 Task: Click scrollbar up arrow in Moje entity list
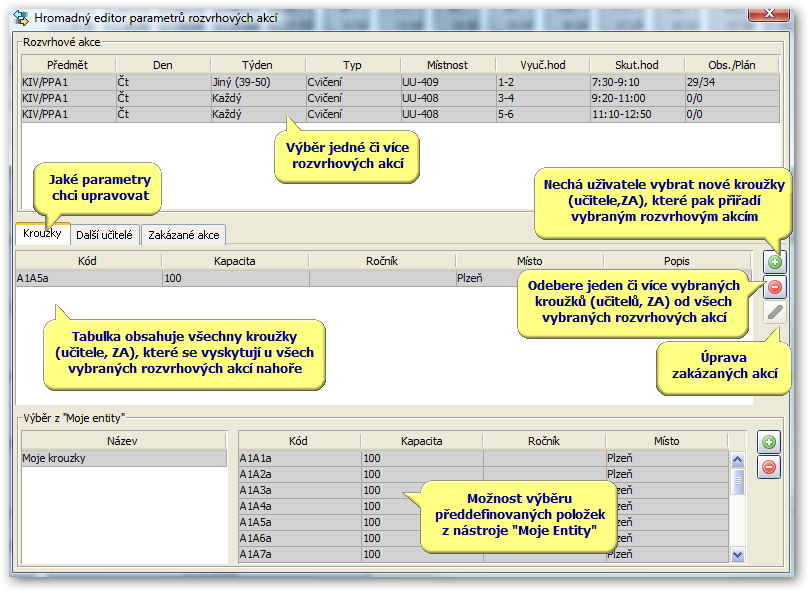click(x=737, y=459)
